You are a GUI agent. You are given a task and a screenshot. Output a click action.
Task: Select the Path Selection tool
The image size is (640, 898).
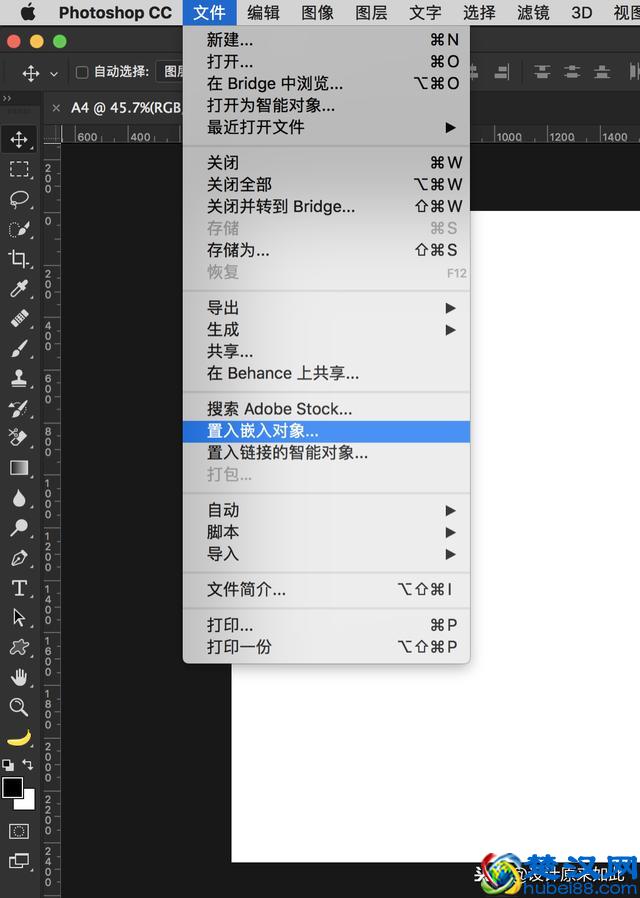[x=19, y=617]
